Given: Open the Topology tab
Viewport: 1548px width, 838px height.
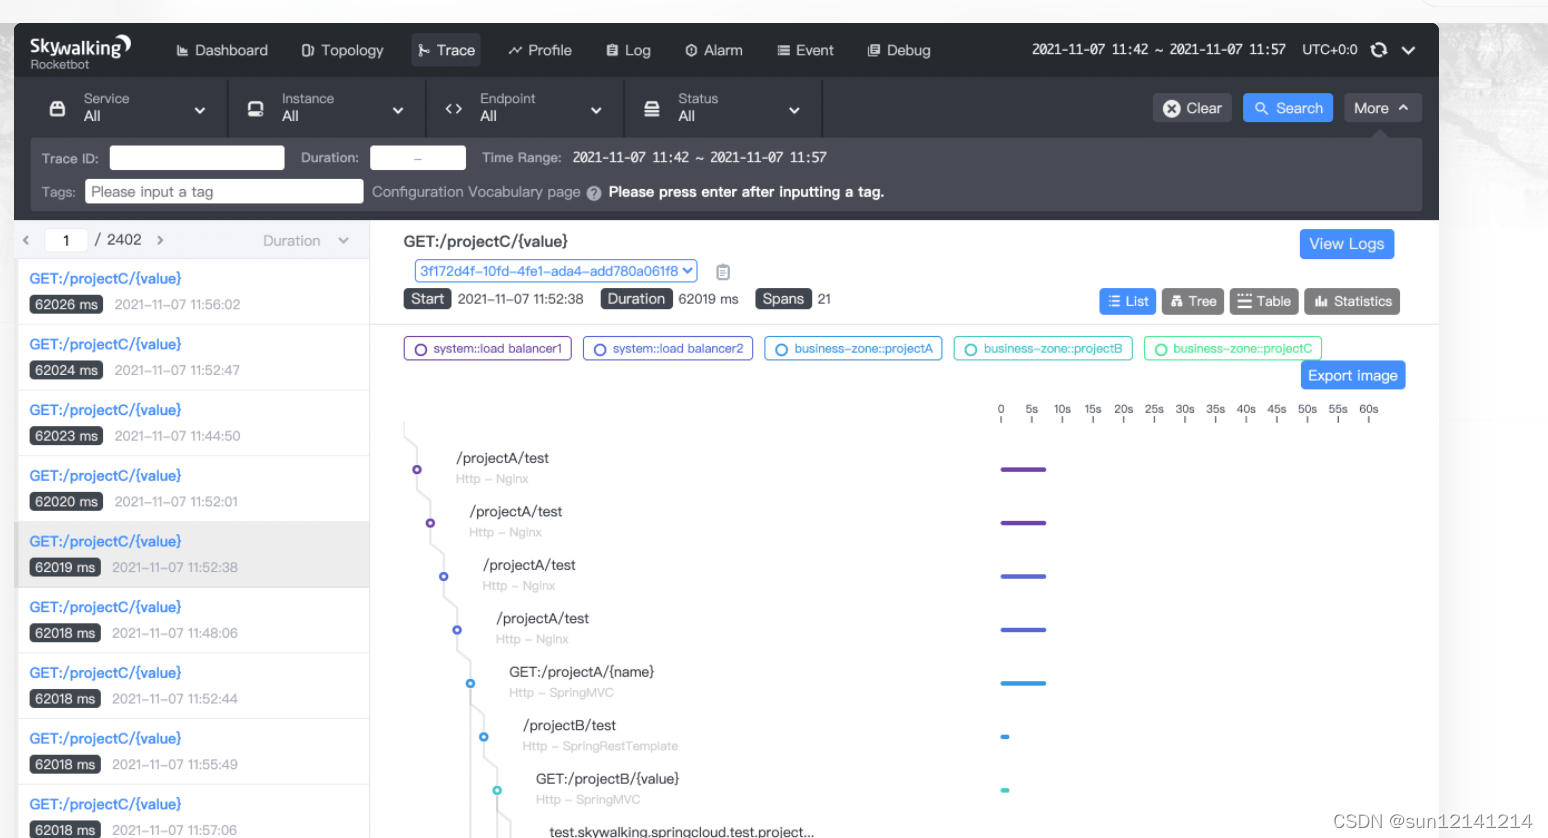Looking at the screenshot, I should click(x=342, y=50).
